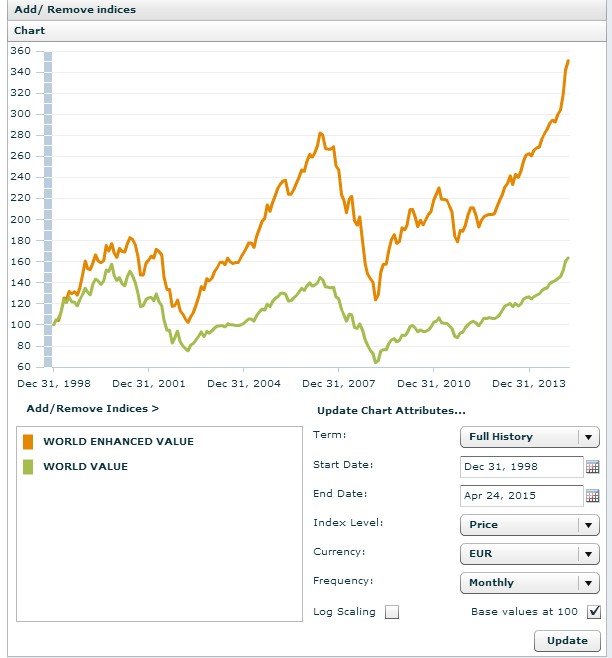Click the Start Date input field
Image resolution: width=612 pixels, height=658 pixels.
(520, 467)
